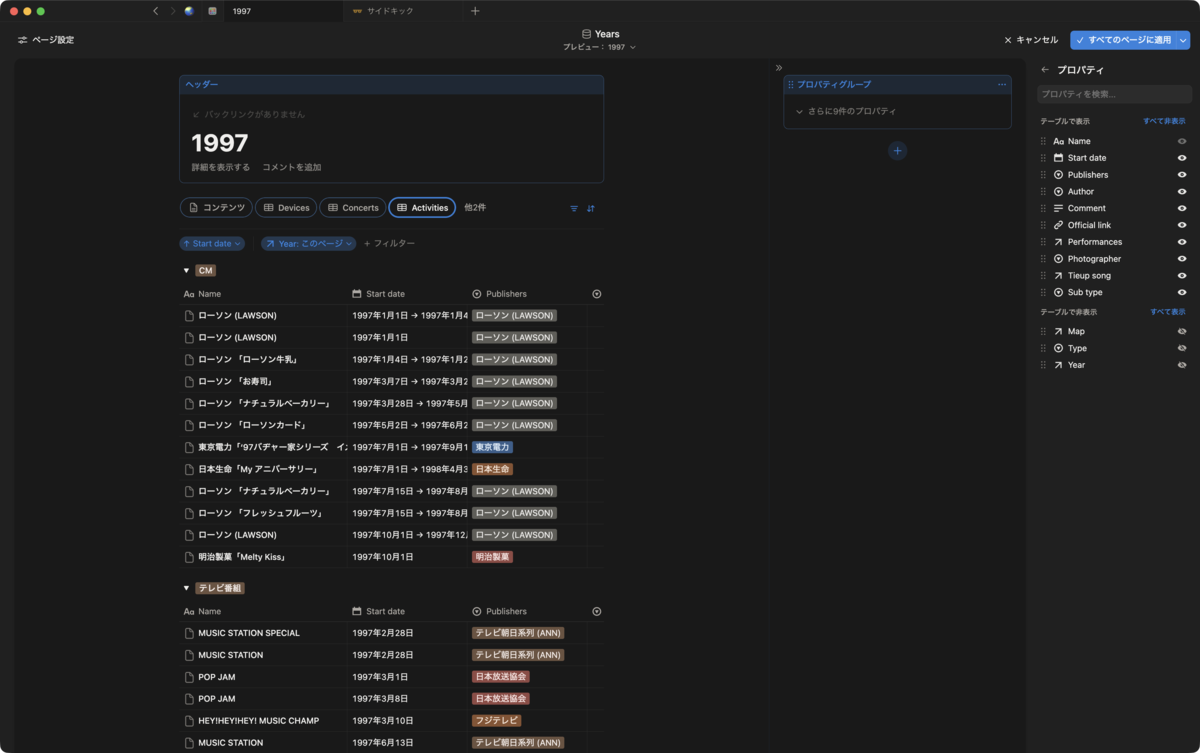1200x753 pixels.
Task: Click the Years database icon in header
Action: coord(587,34)
